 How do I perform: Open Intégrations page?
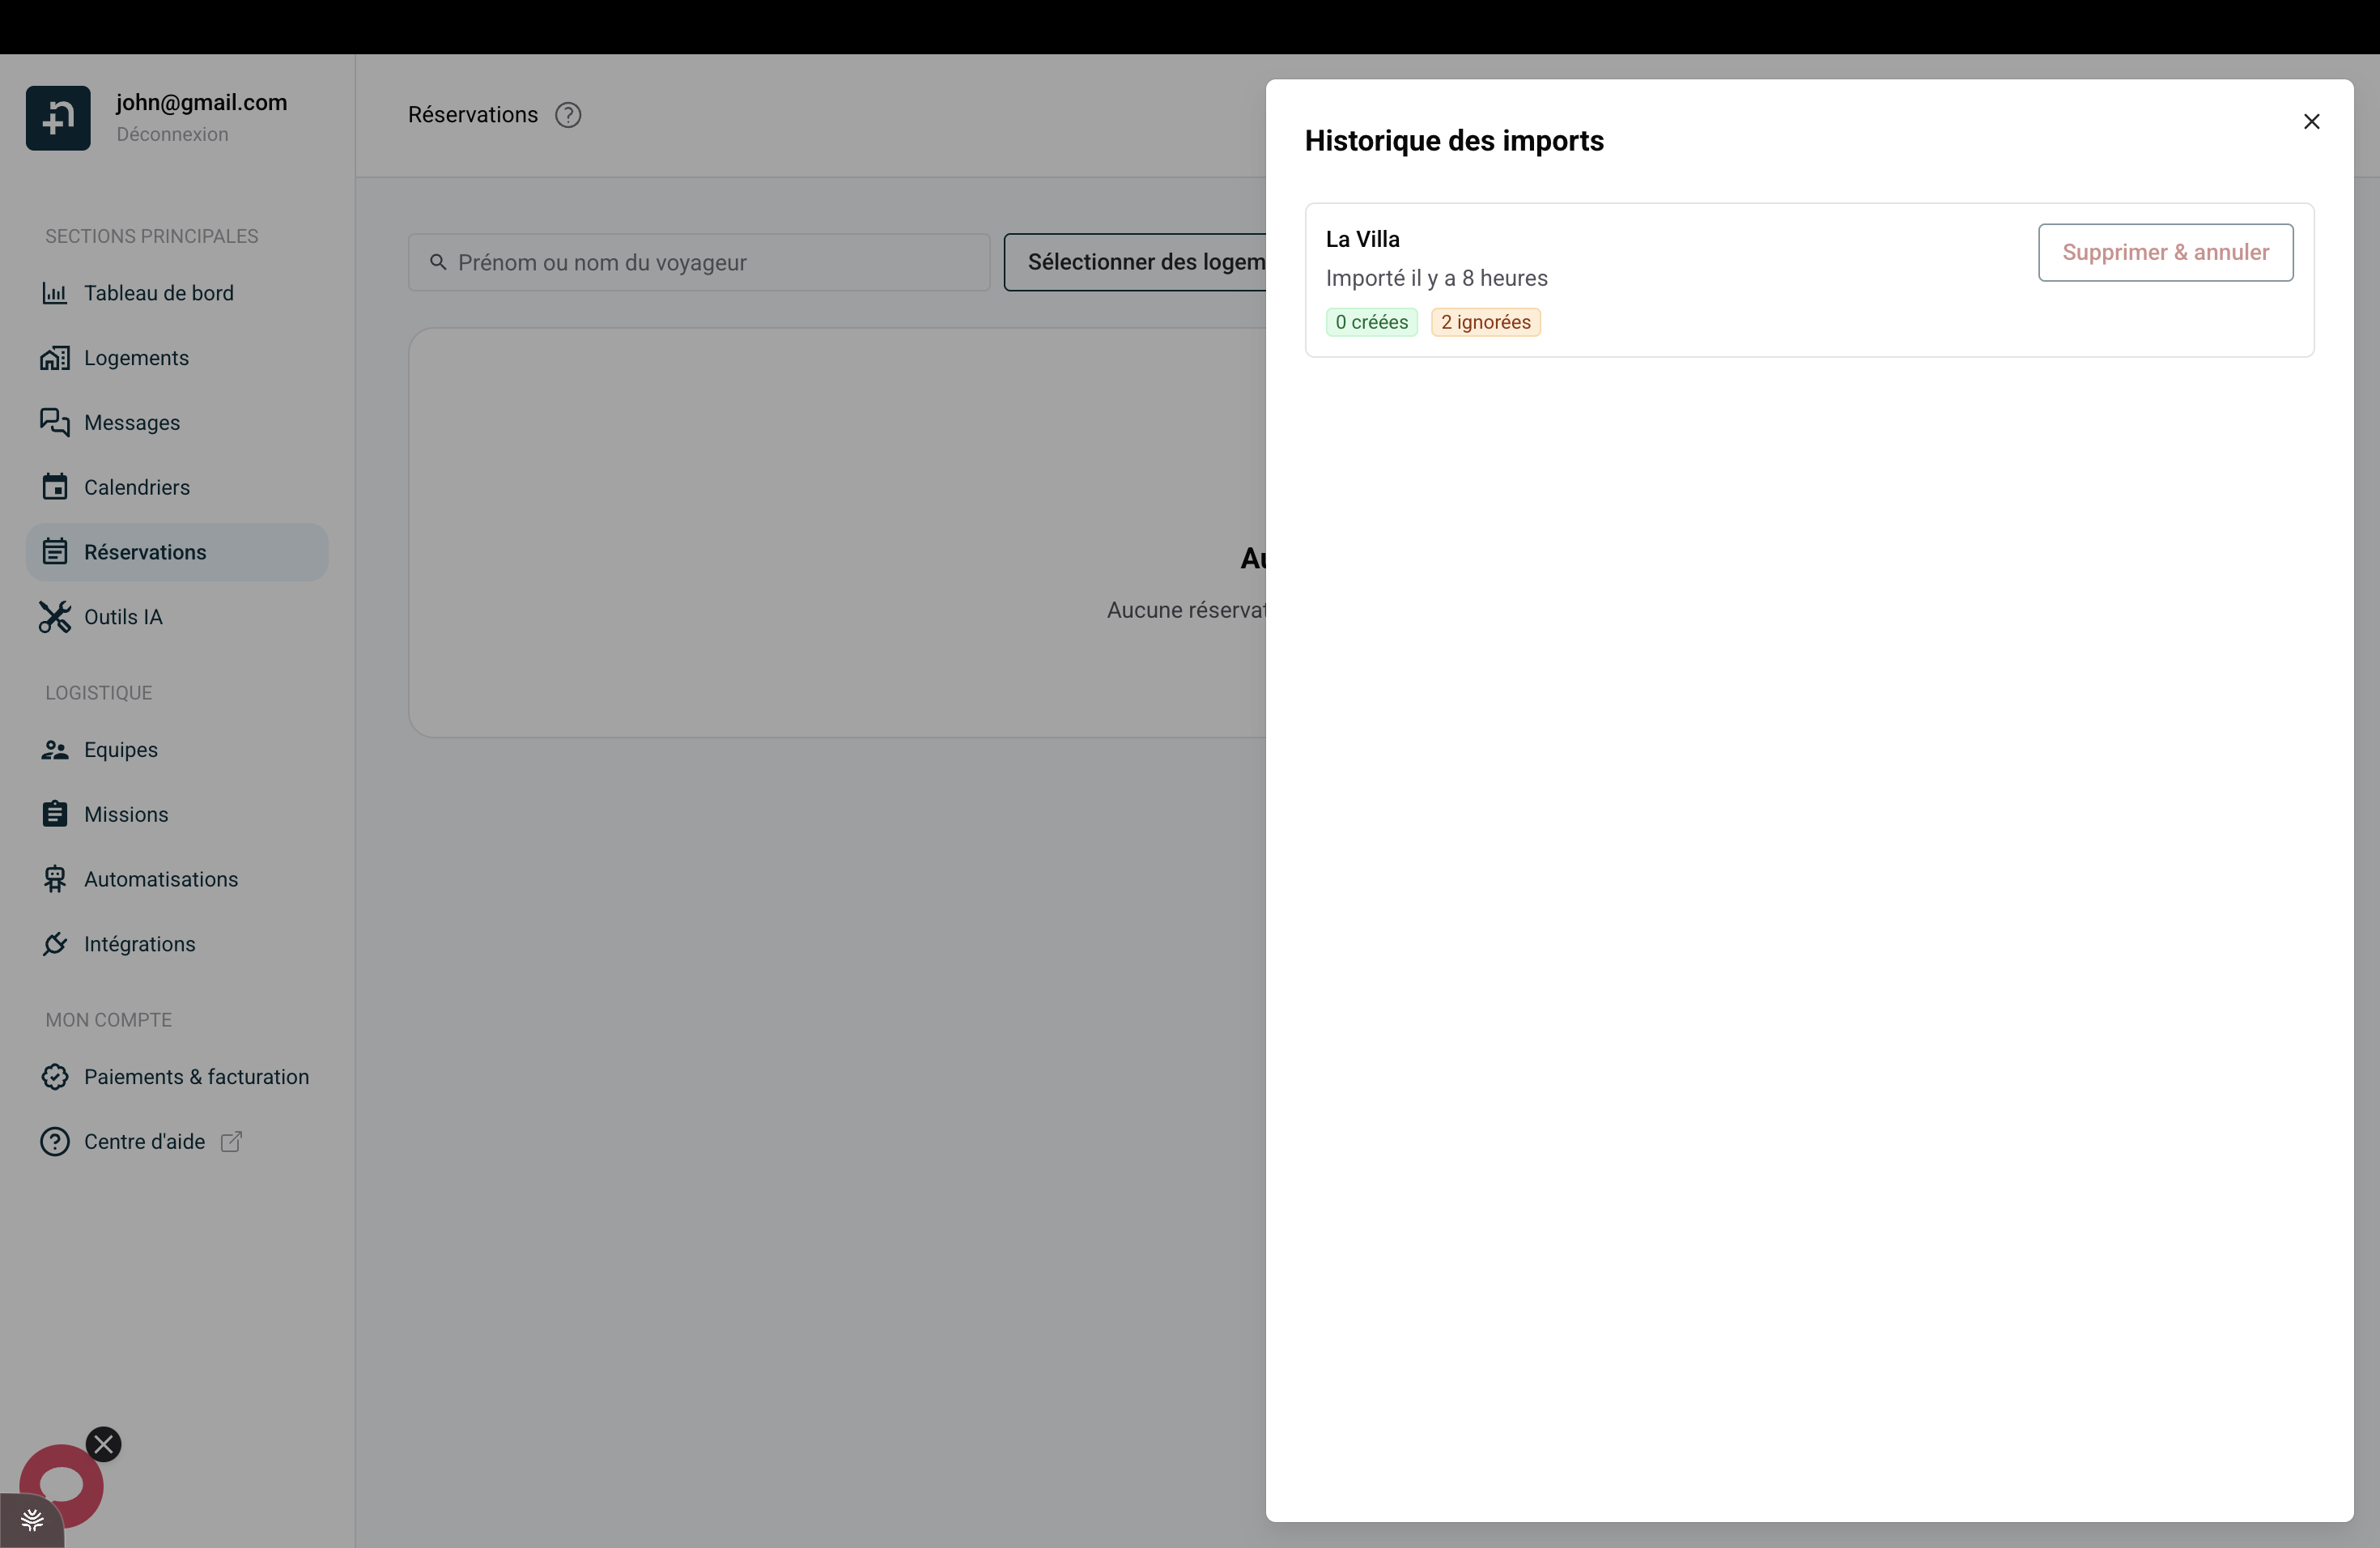pos(177,944)
